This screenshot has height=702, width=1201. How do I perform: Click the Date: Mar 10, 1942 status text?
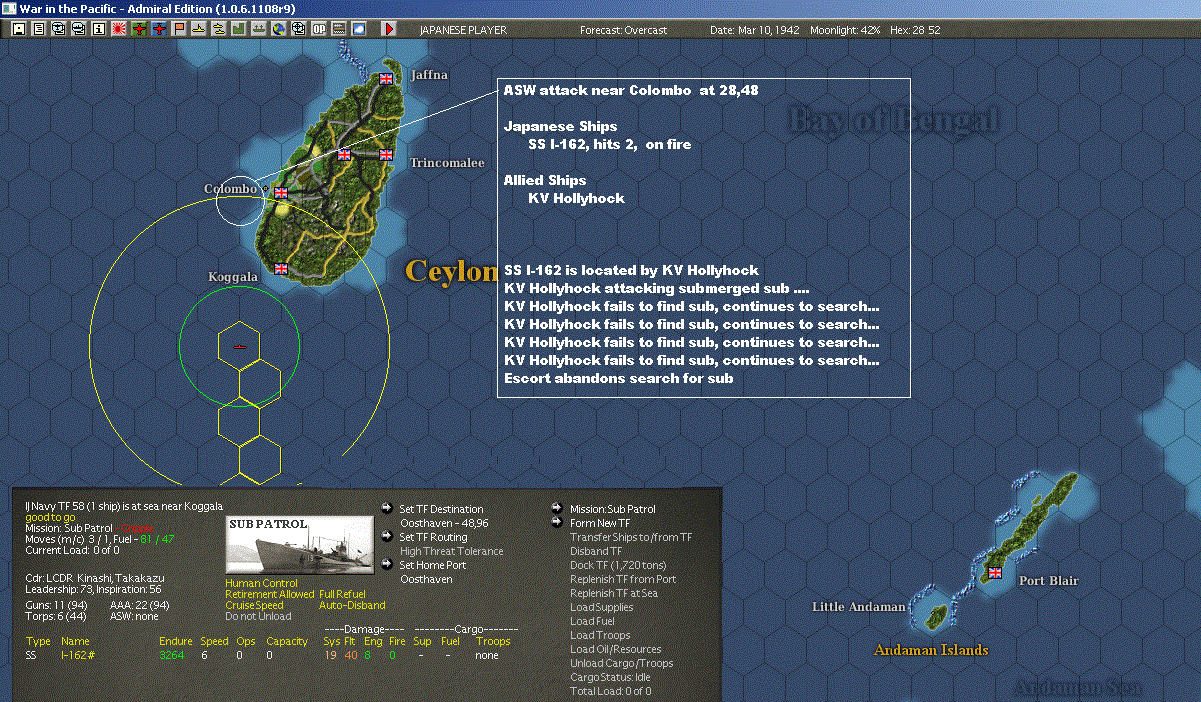coord(755,30)
